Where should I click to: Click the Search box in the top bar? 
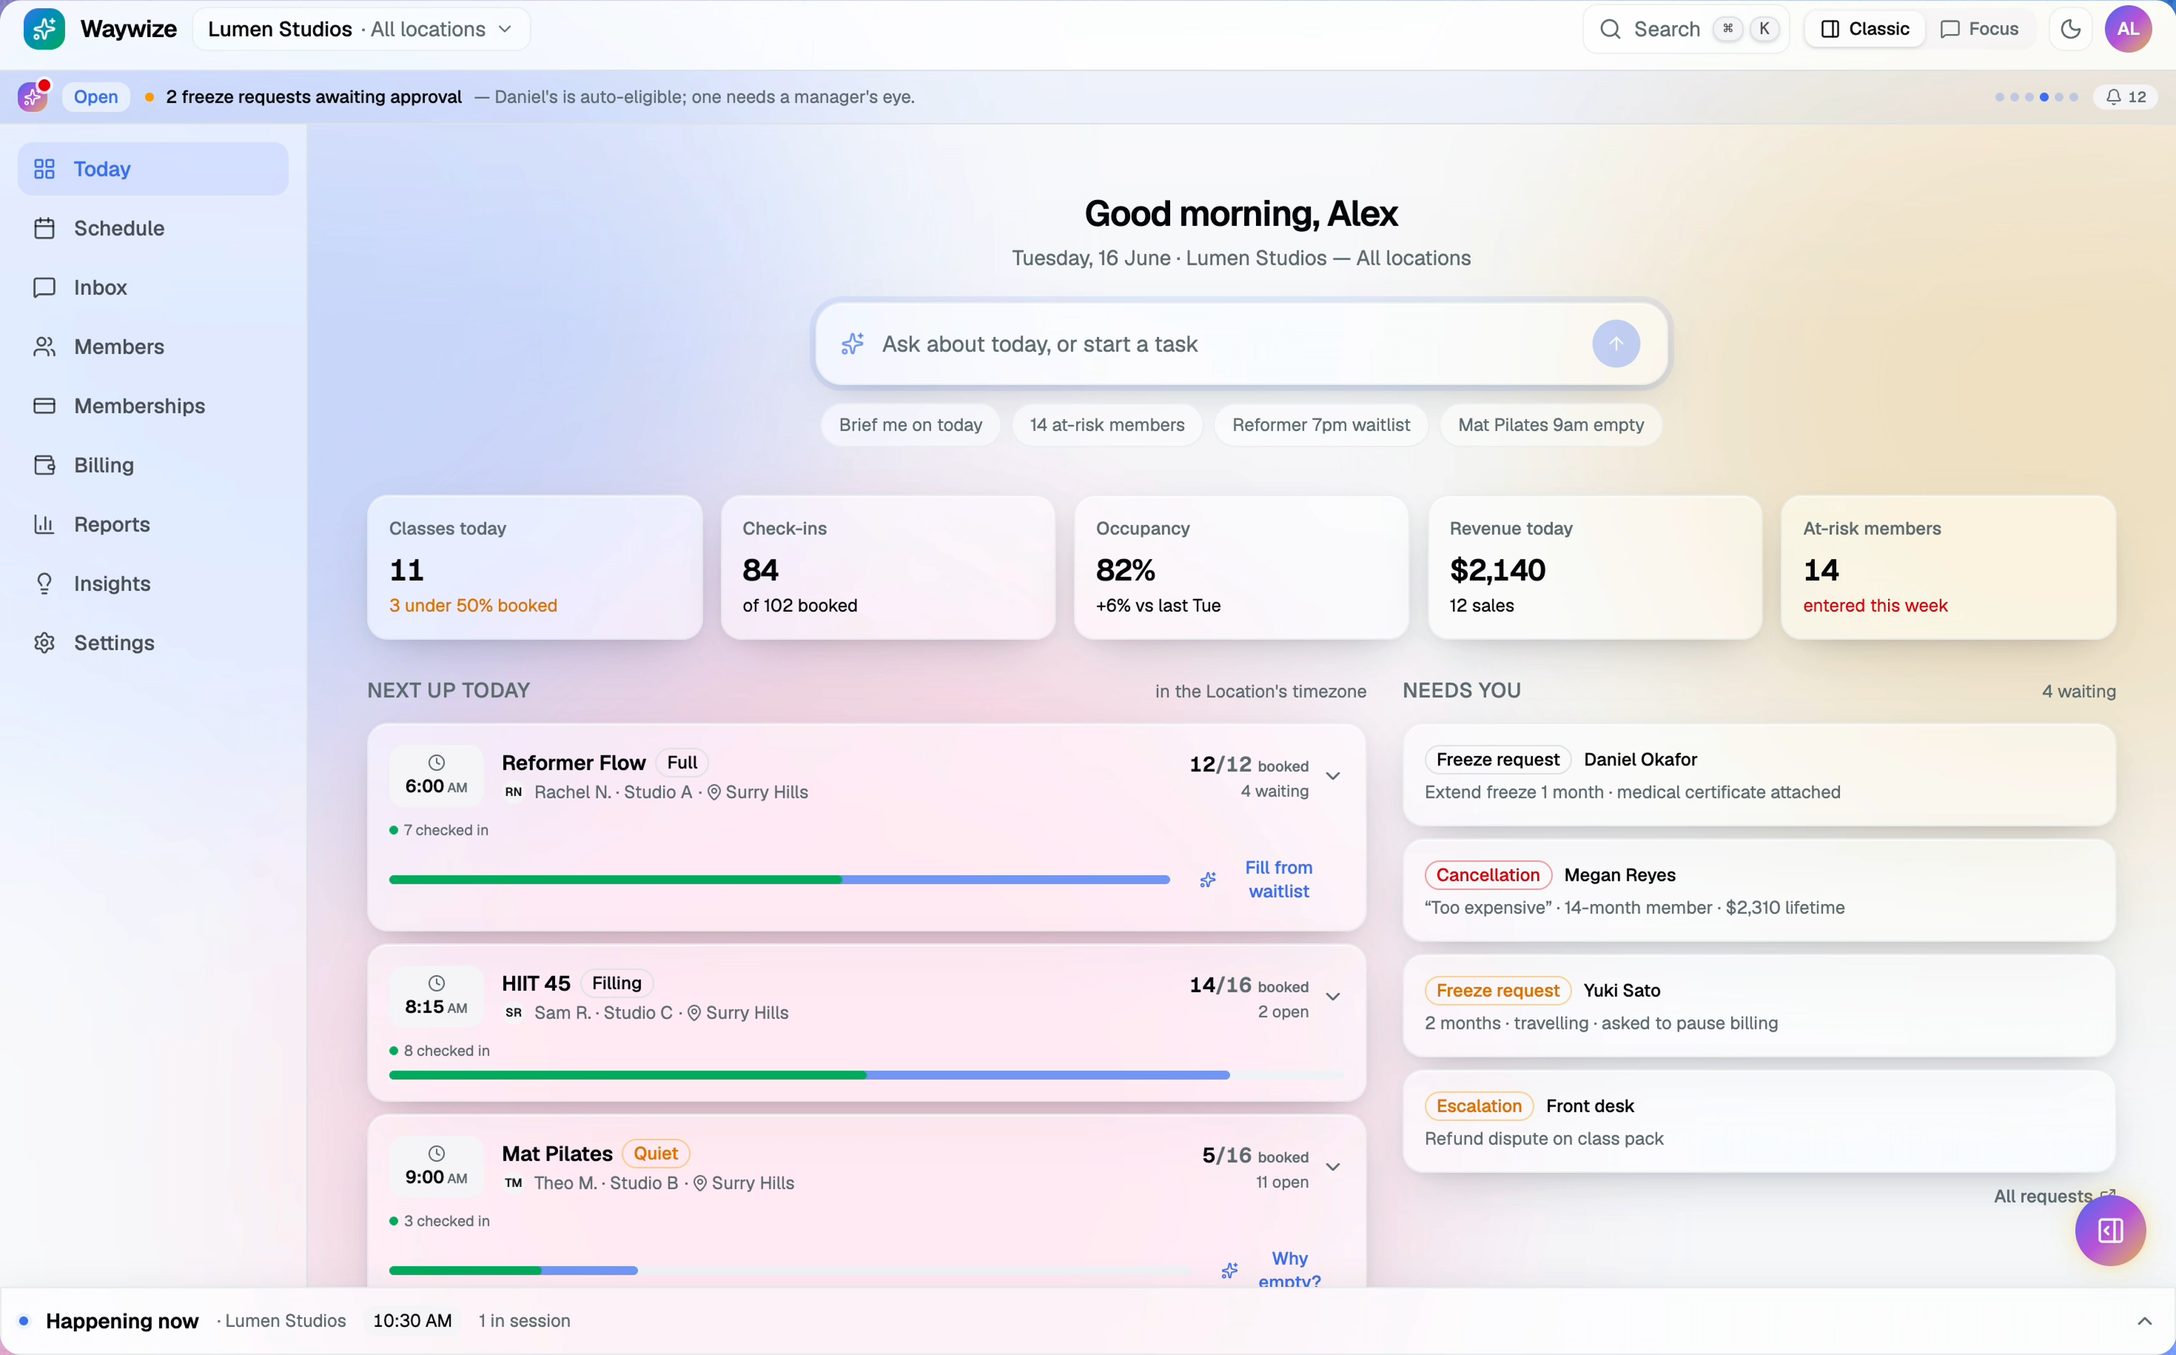pos(1686,29)
